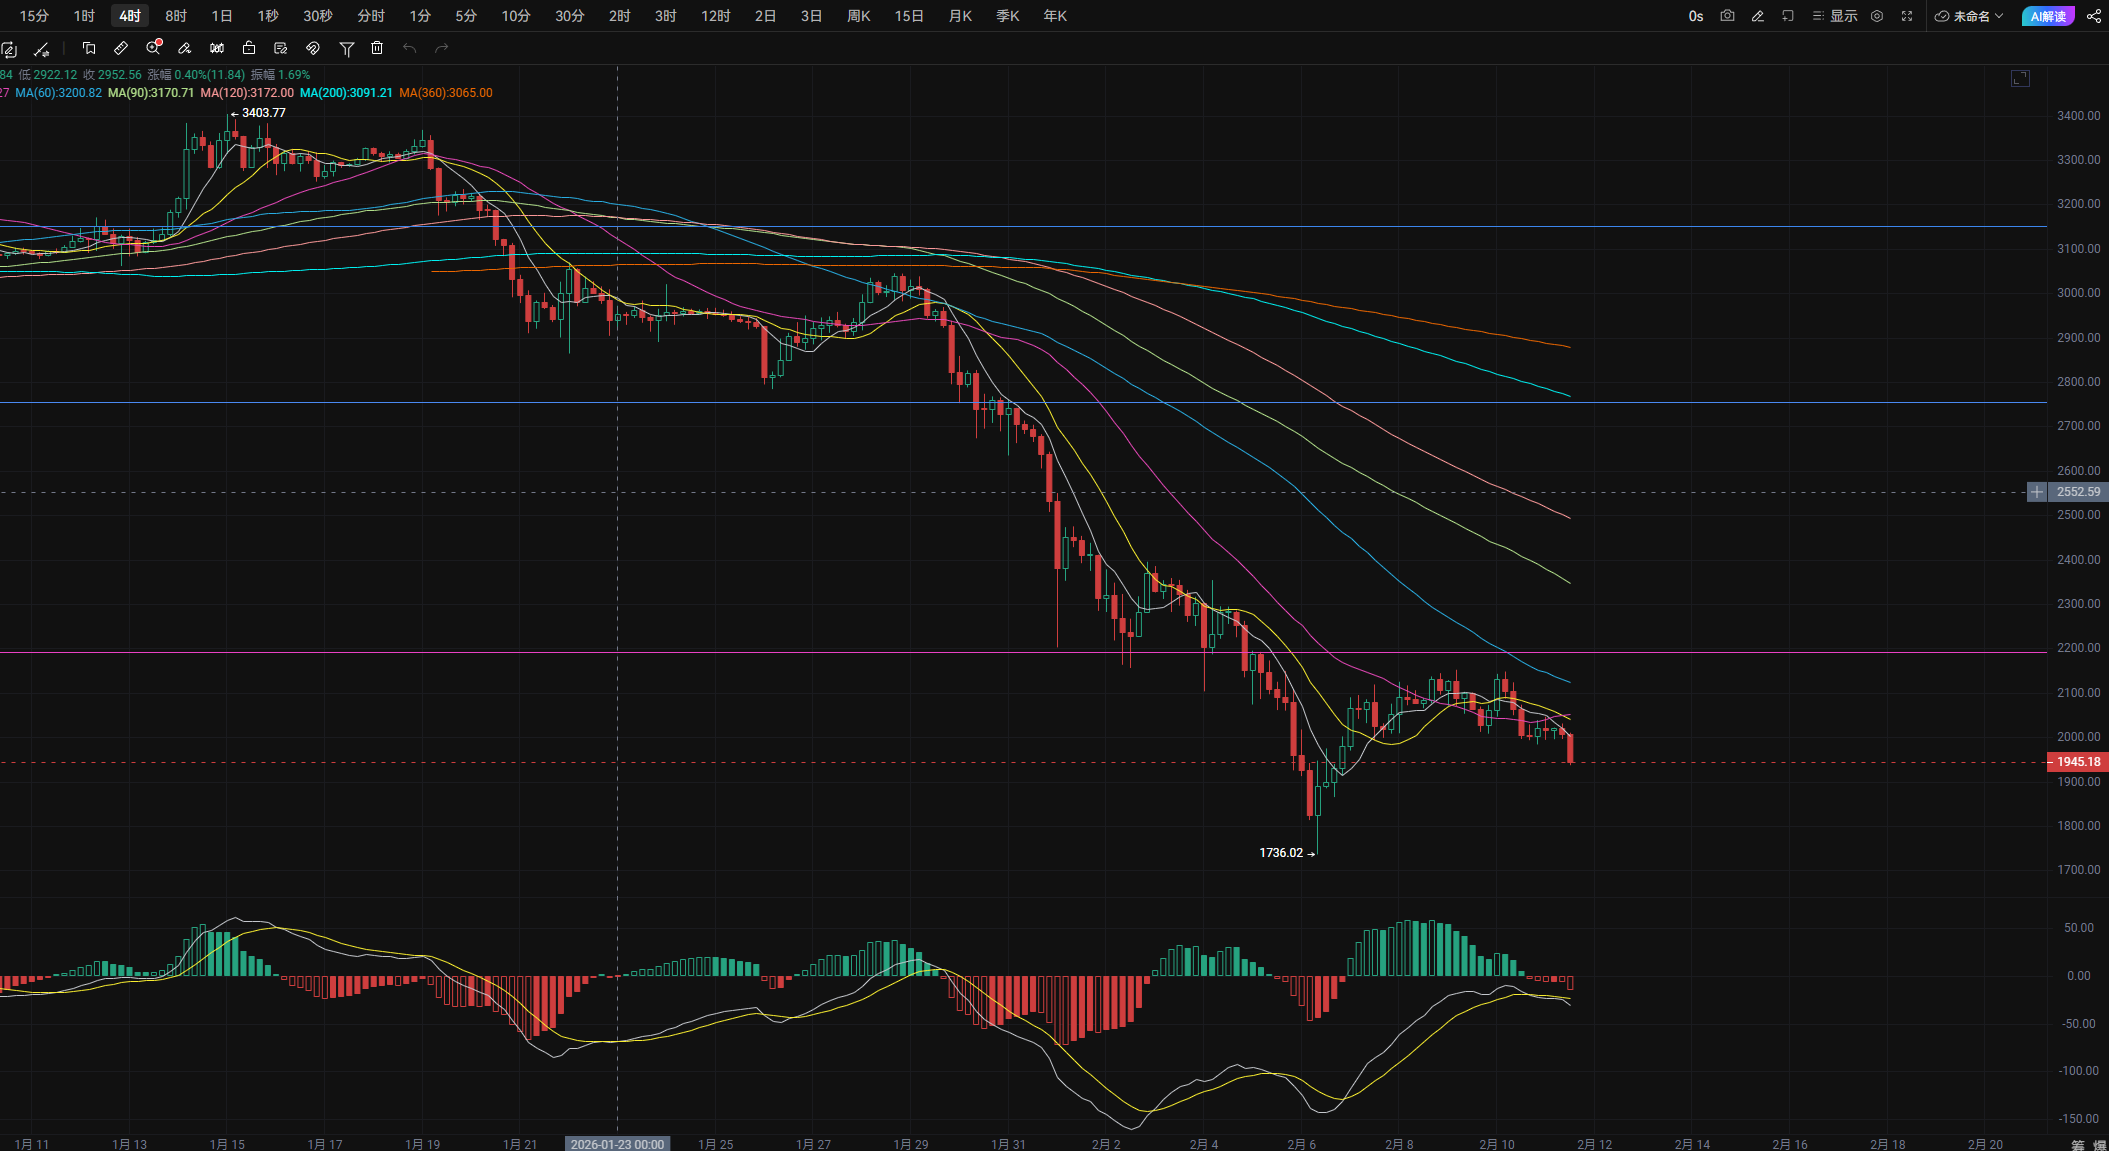The height and width of the screenshot is (1151, 2109).
Task: Toggle the drawings lock icon
Action: [x=249, y=48]
